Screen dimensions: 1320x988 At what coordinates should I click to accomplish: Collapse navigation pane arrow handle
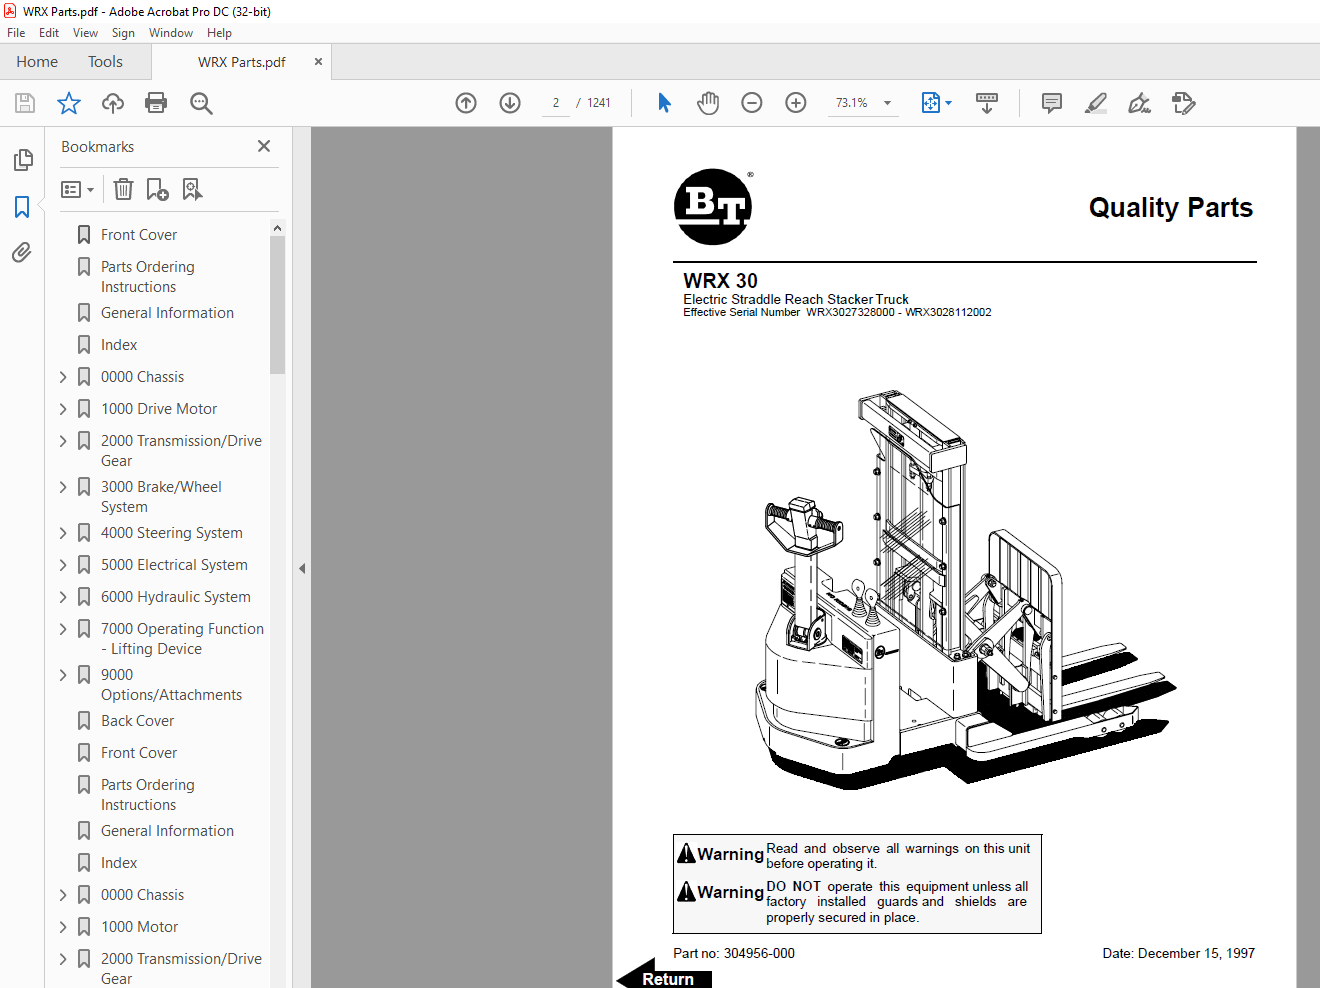[302, 568]
